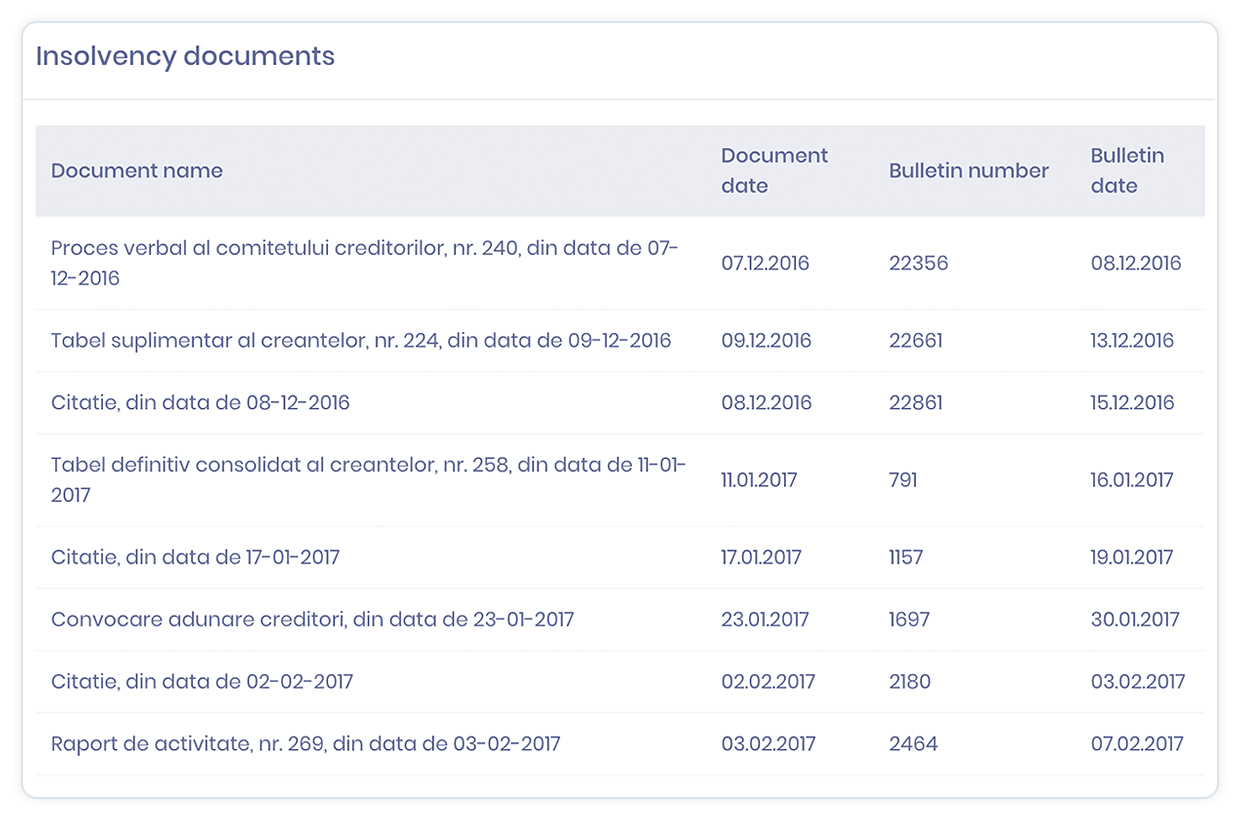Open 'Convocare adunare creditori' document
The image size is (1240, 820).
(313, 619)
